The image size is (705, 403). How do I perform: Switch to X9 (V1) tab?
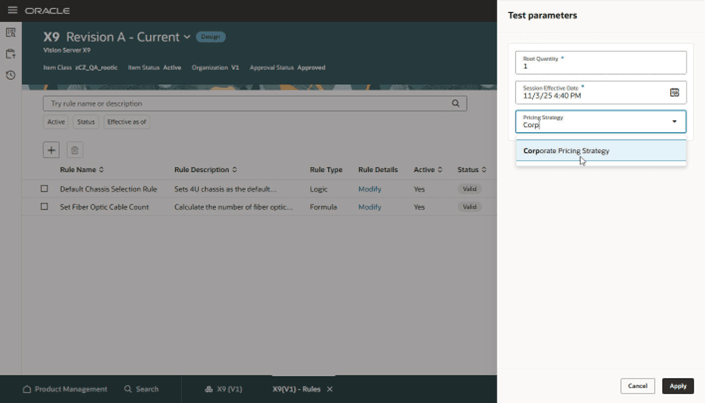(223, 389)
